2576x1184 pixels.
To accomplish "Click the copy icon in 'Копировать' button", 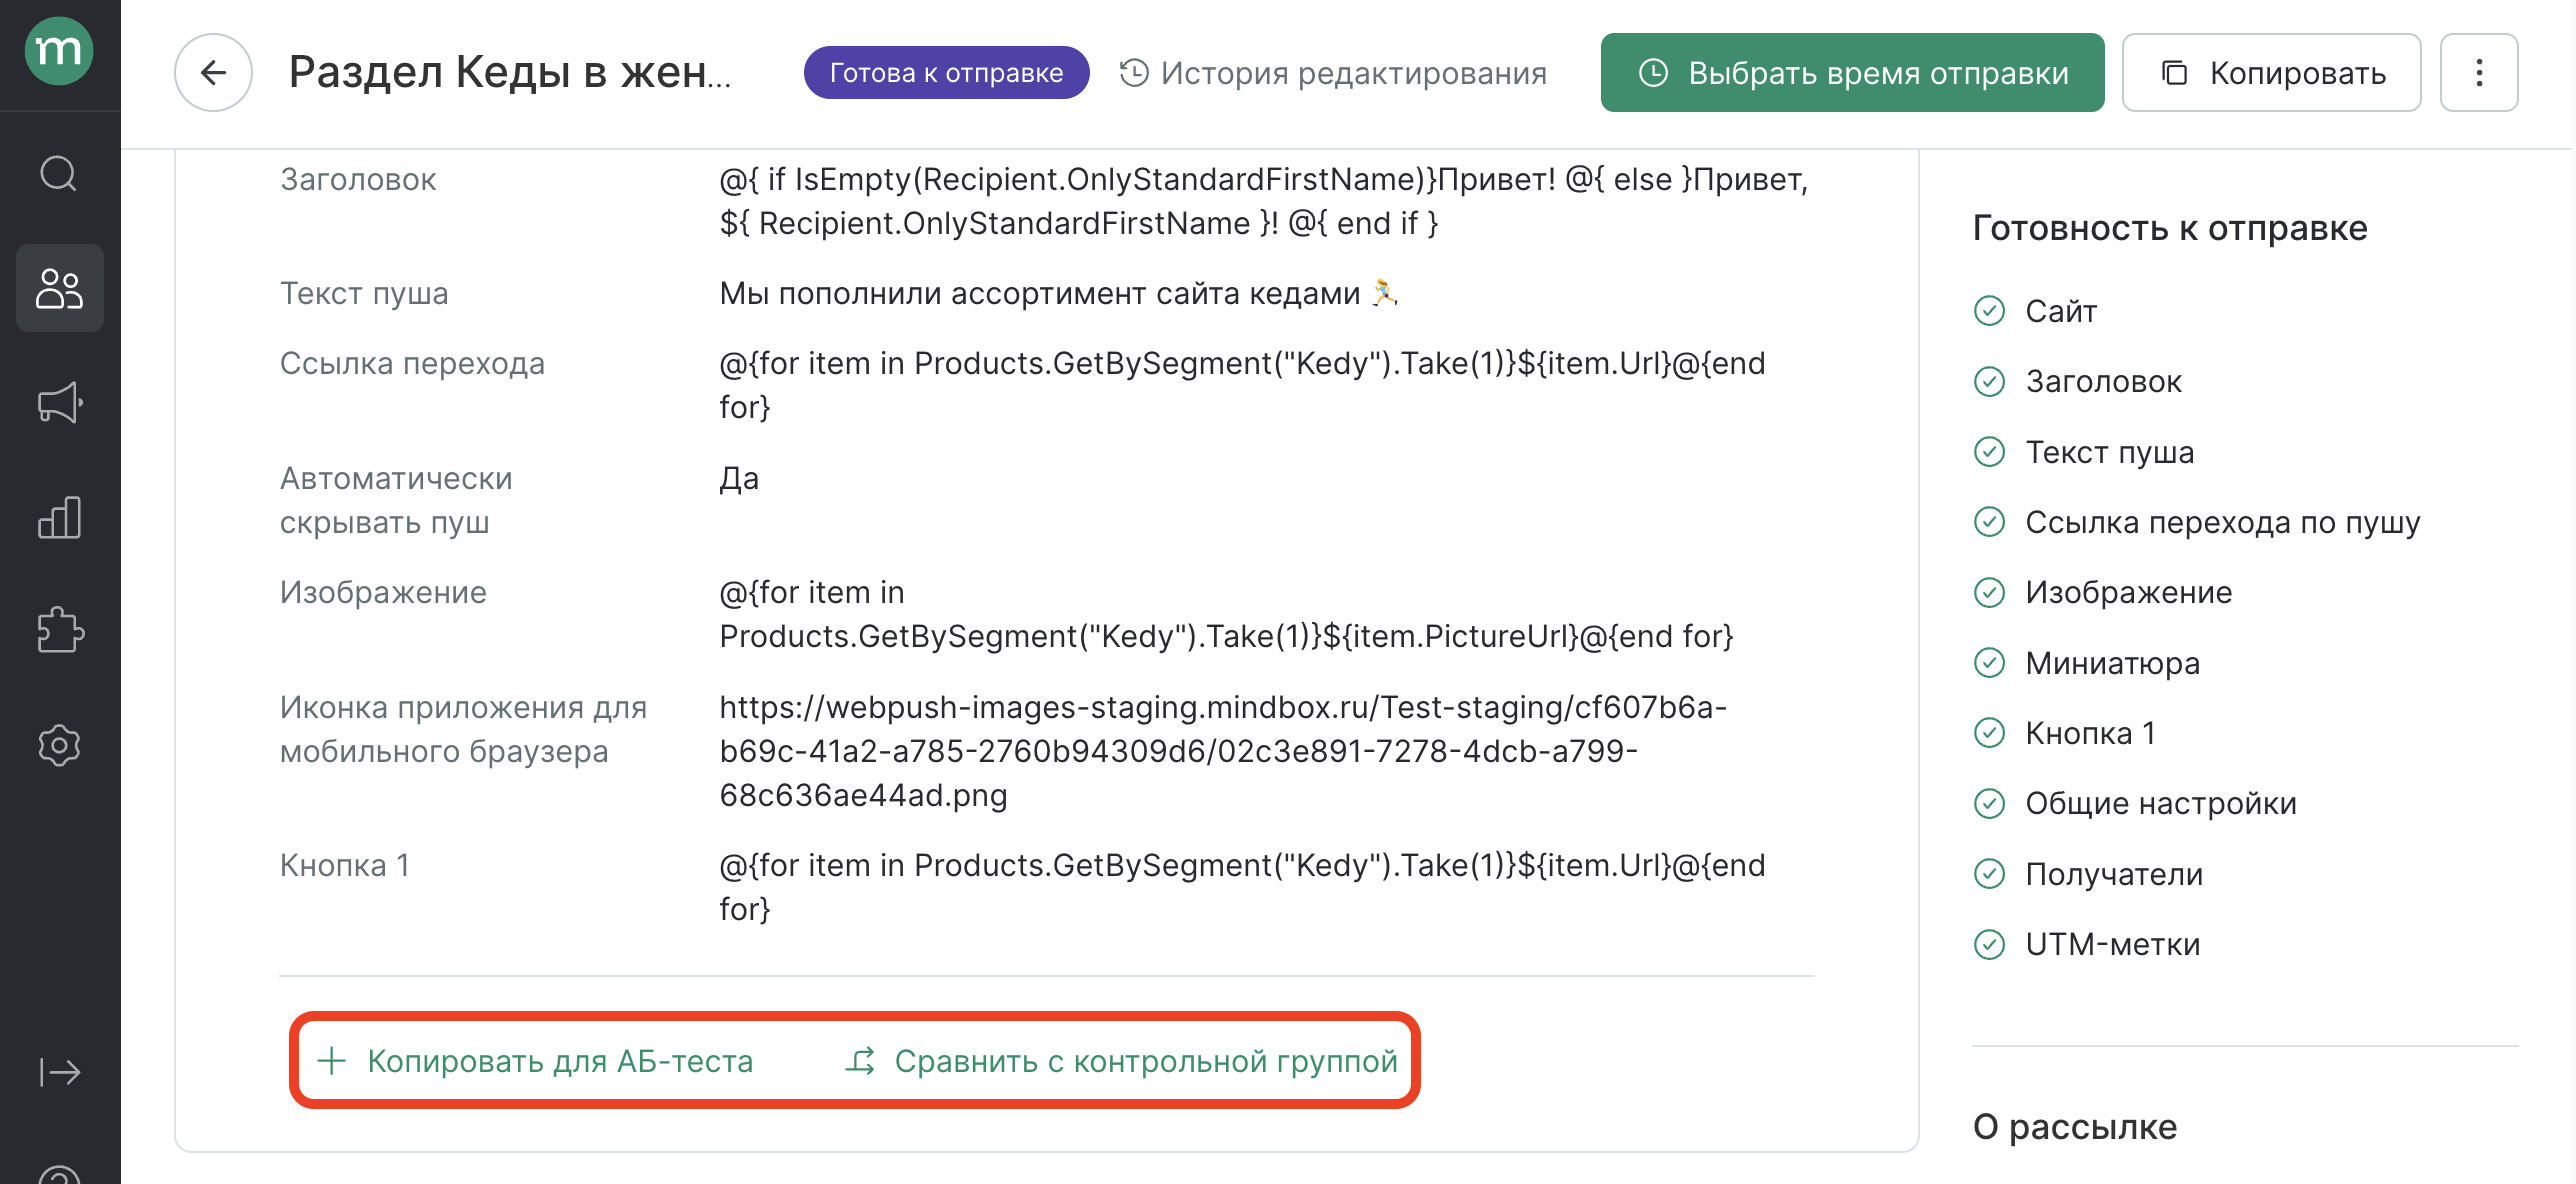I will [x=2174, y=72].
